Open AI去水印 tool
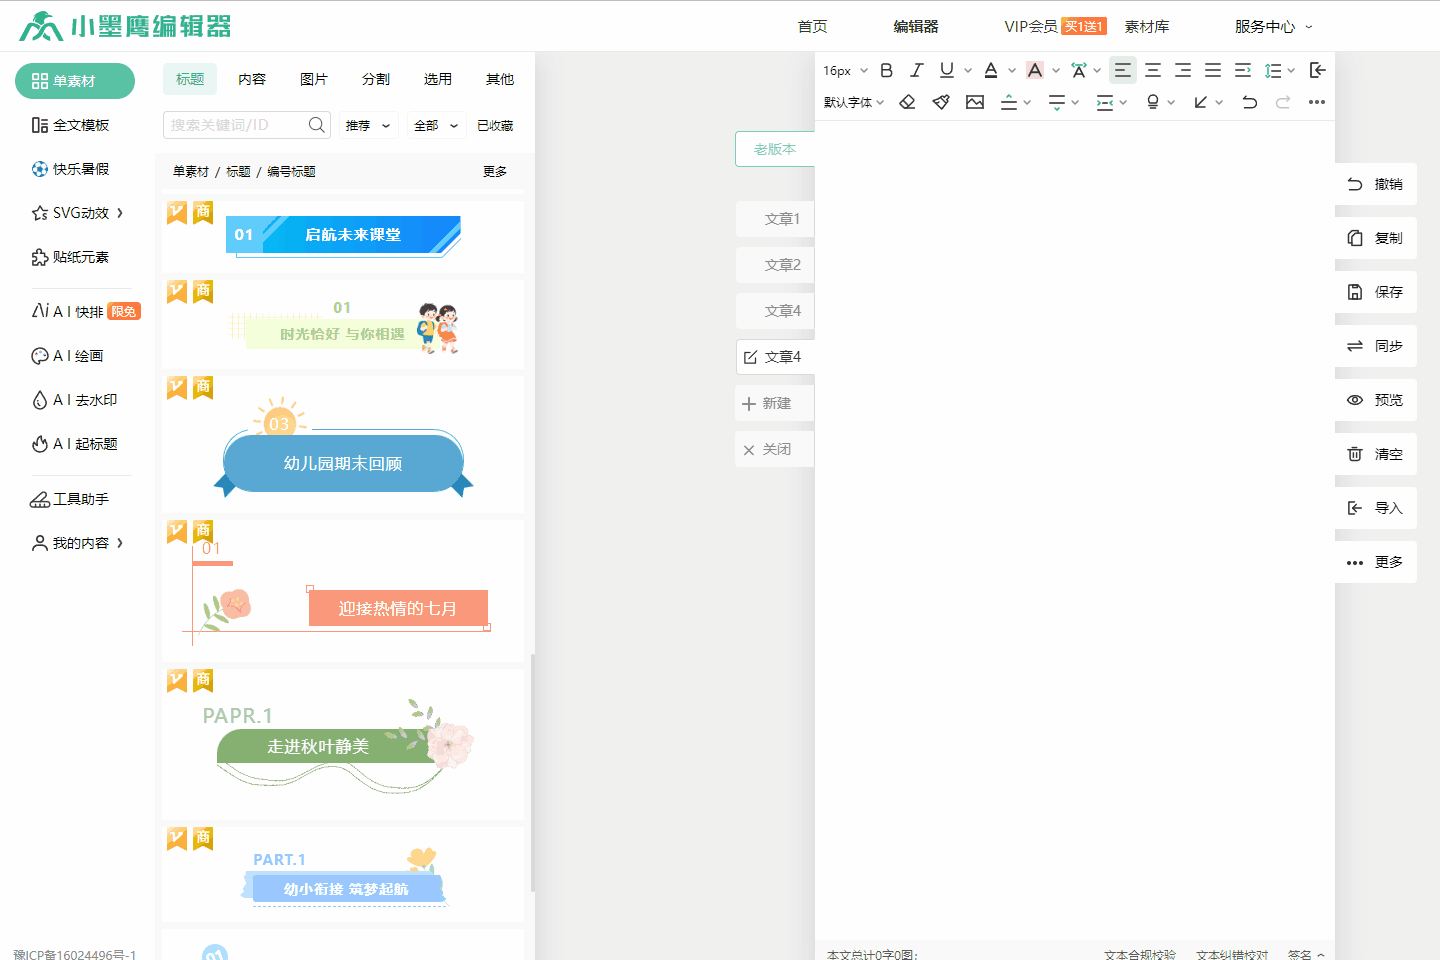The image size is (1440, 960). [x=74, y=400]
